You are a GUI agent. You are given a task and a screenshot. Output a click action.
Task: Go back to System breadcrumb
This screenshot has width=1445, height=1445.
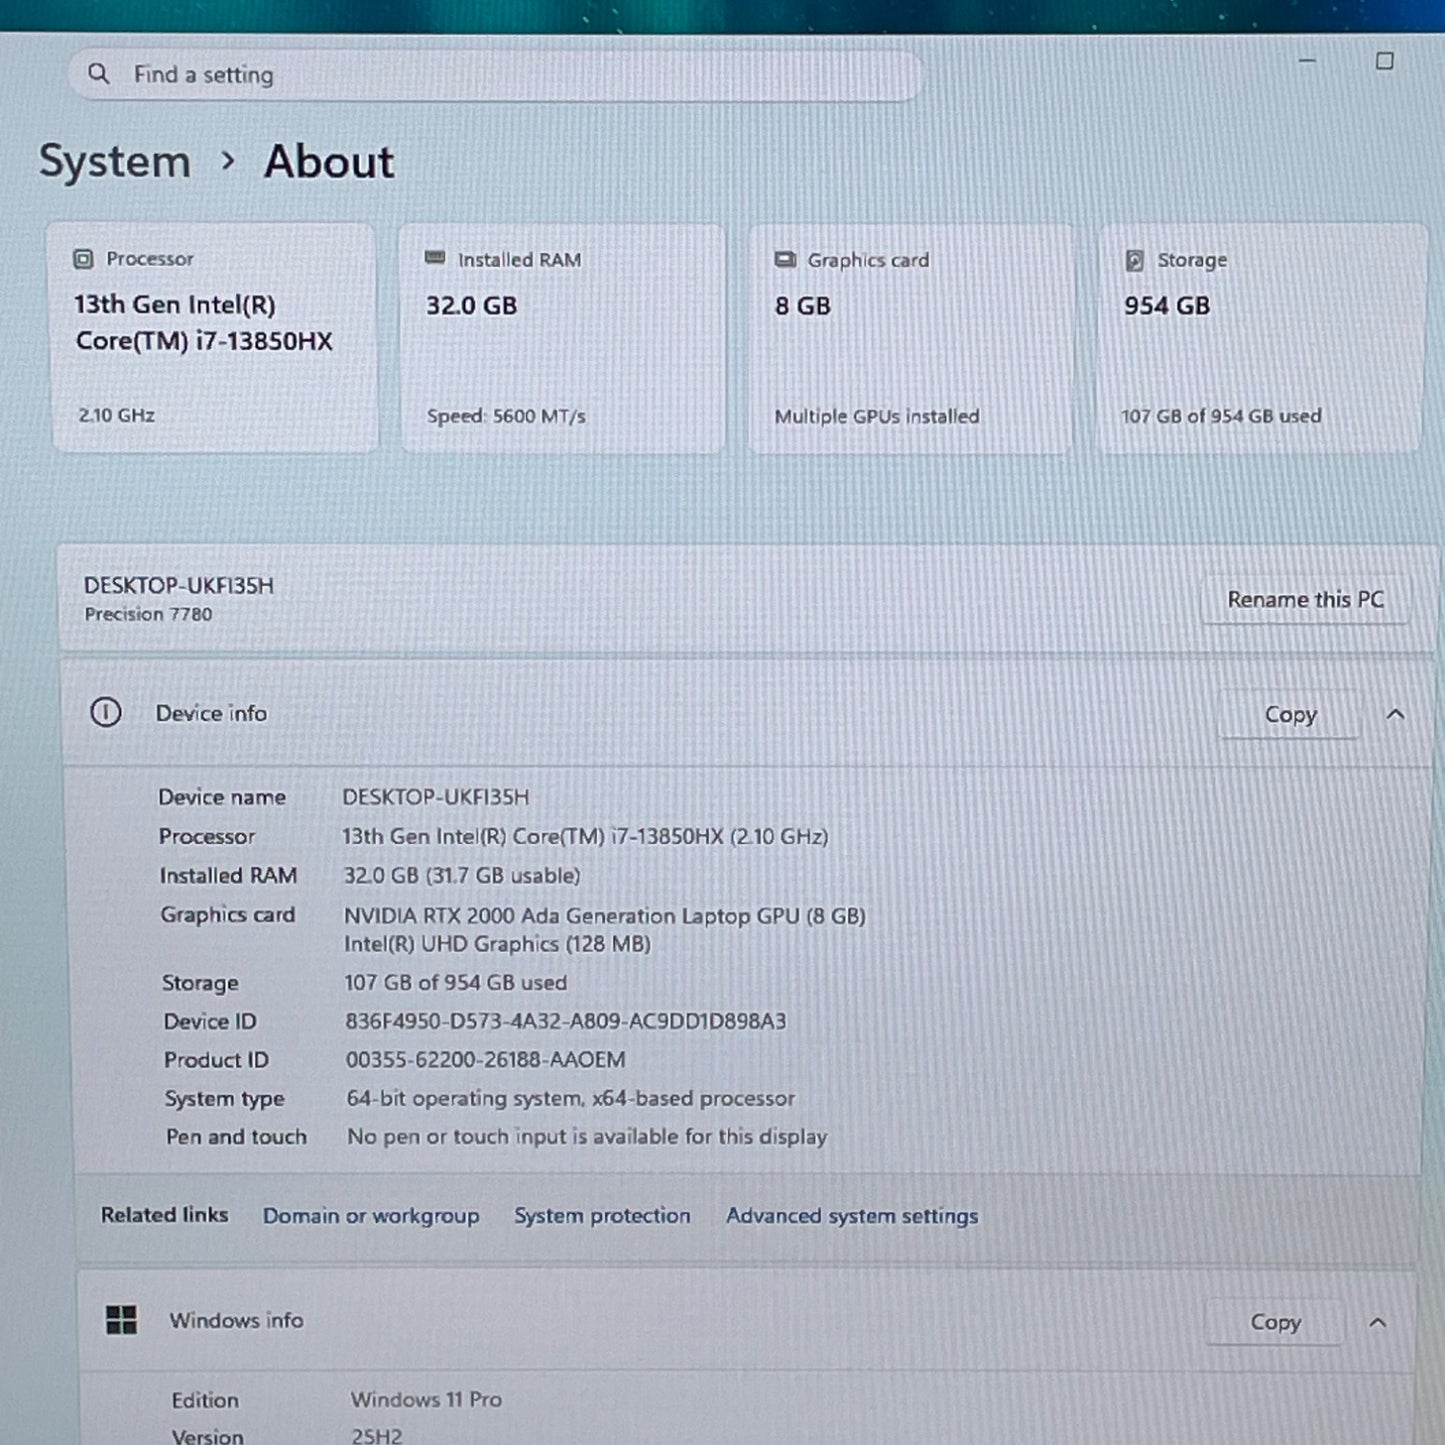(115, 162)
